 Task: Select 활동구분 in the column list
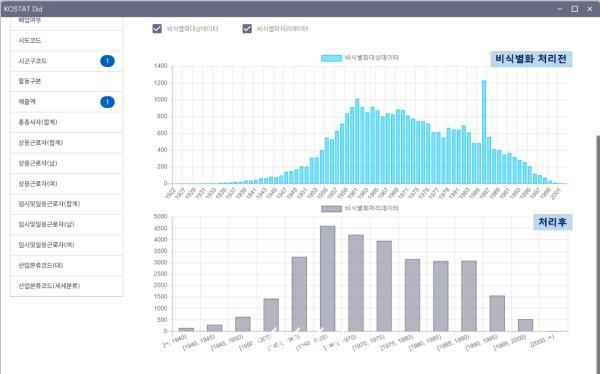coord(67,82)
